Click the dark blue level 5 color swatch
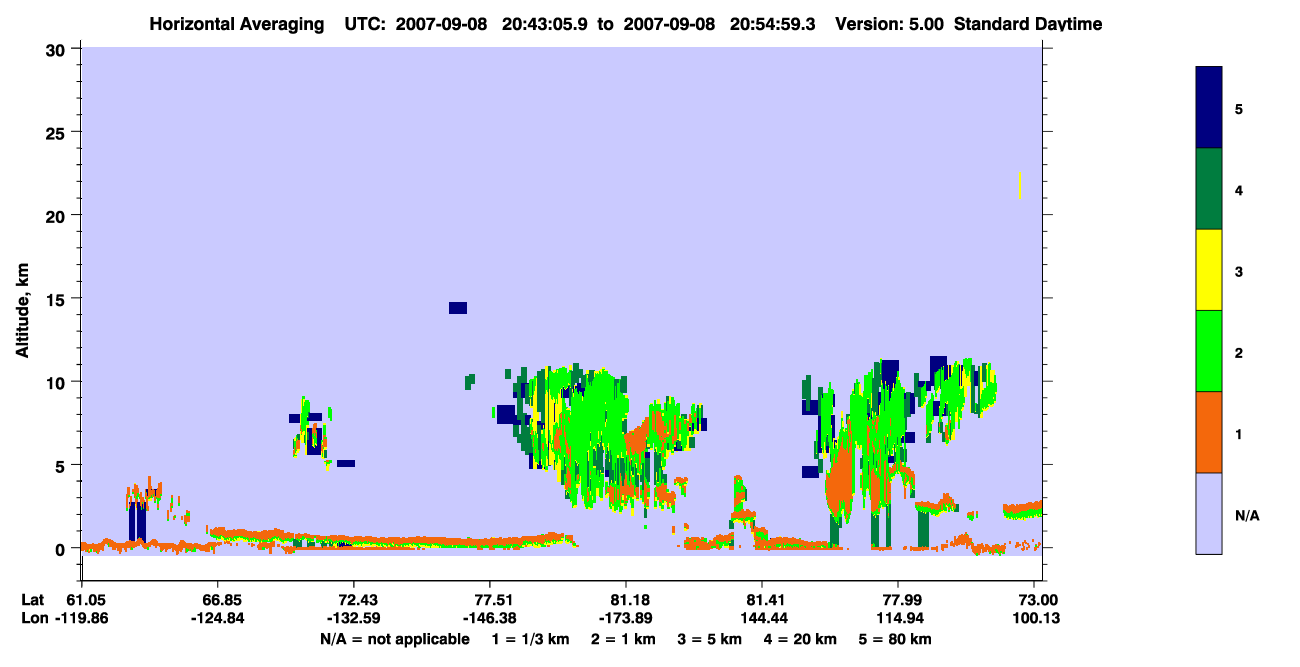Viewport: 1300px width, 667px height. coord(1209,108)
